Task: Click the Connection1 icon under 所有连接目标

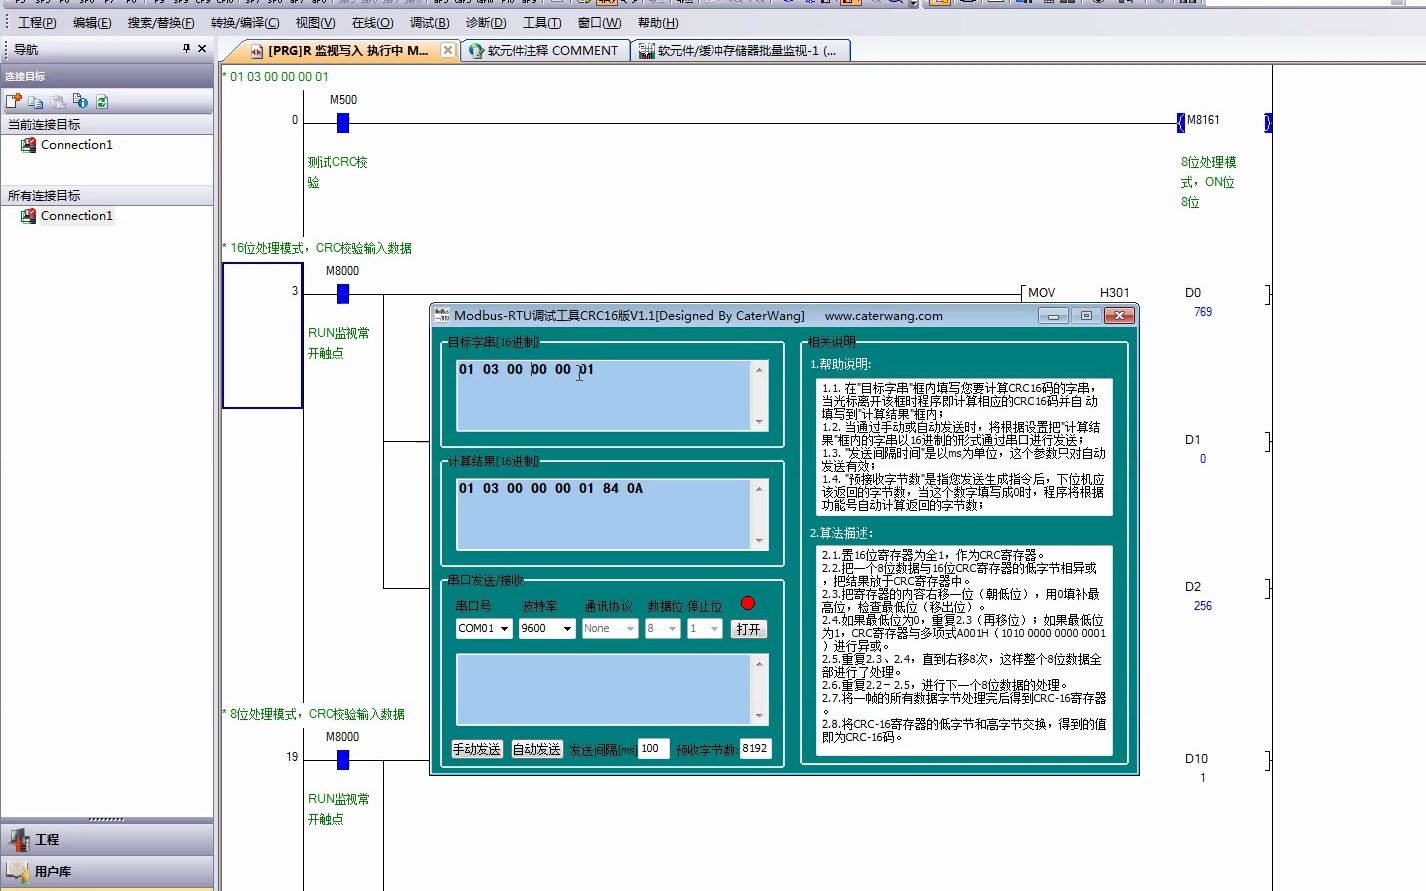Action: point(28,216)
